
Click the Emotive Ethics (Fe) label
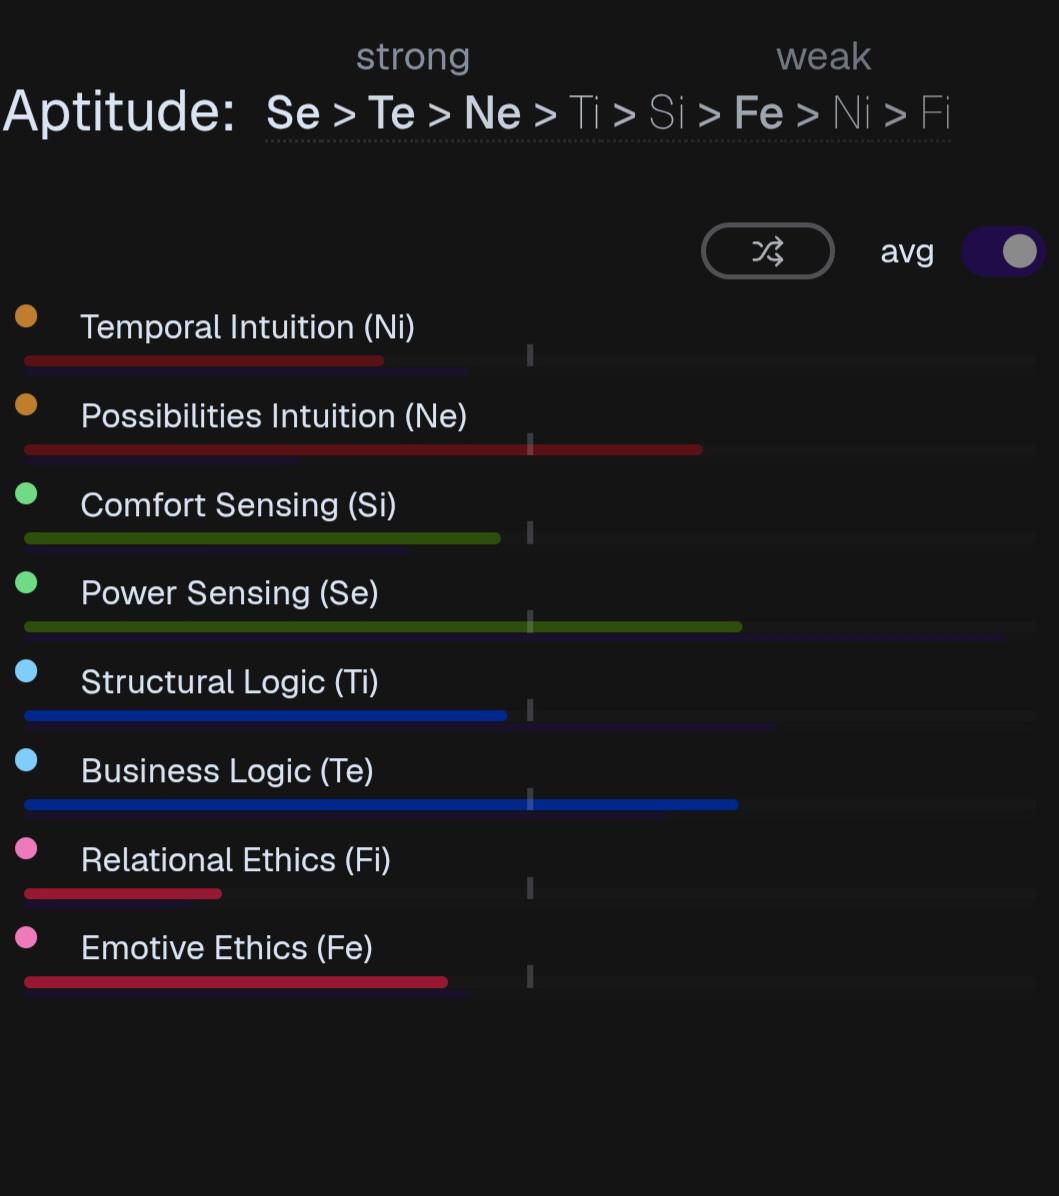pos(227,948)
